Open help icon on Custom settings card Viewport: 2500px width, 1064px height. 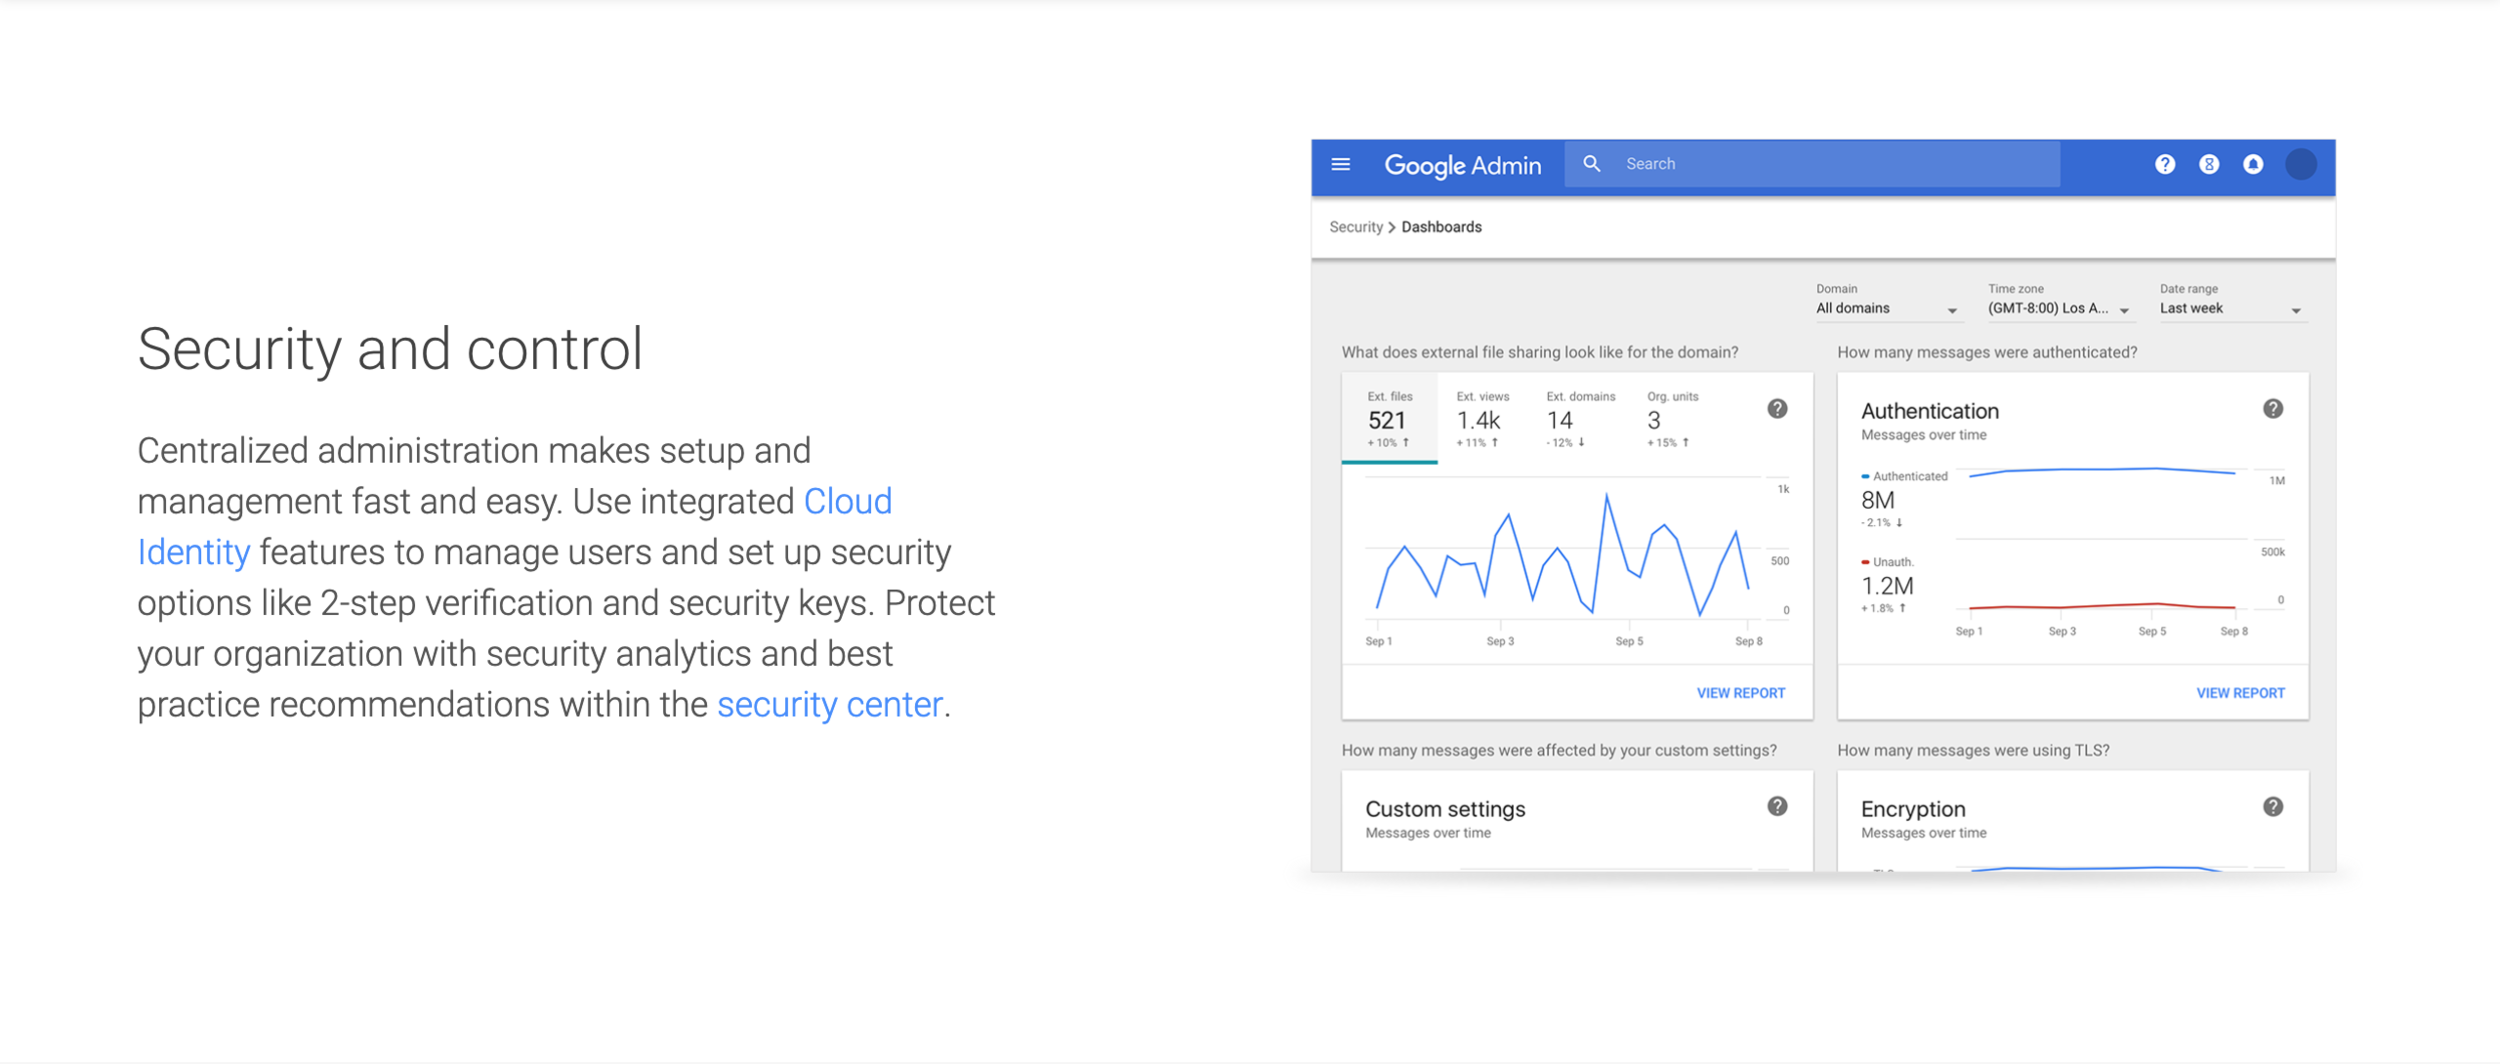(x=1777, y=807)
